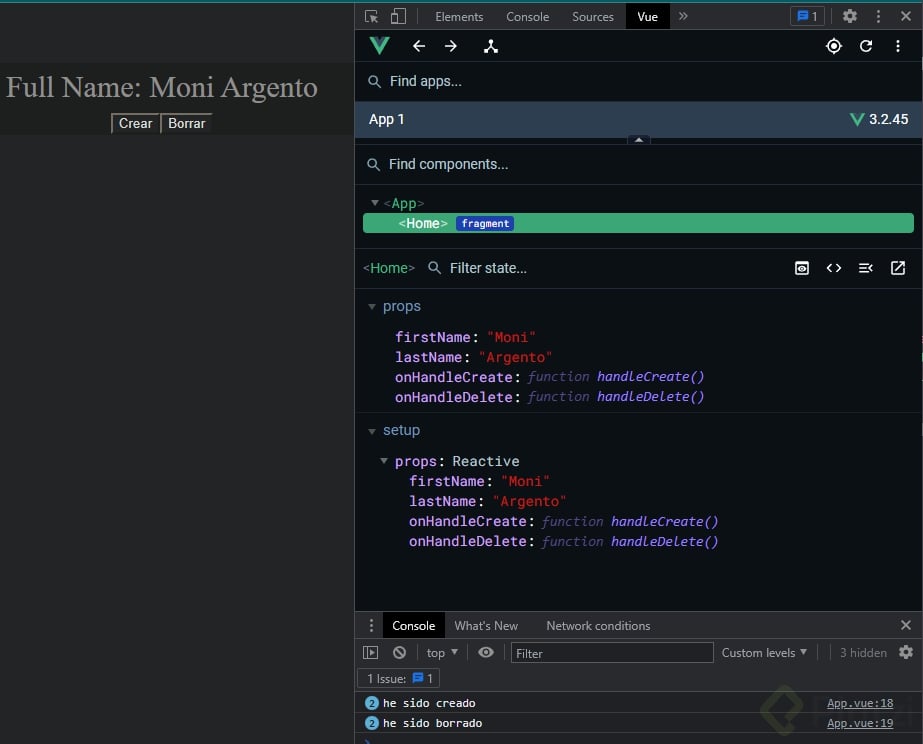The height and width of the screenshot is (744, 923).
Task: Click the 'he sido creado' log message
Action: 429,703
